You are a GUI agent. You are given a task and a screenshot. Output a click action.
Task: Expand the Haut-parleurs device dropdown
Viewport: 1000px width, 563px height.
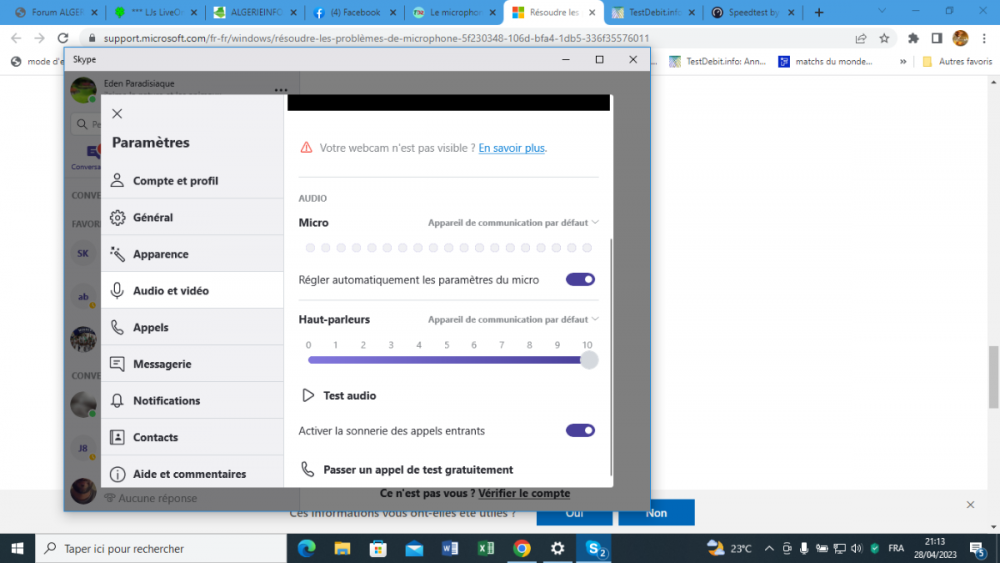[513, 320]
